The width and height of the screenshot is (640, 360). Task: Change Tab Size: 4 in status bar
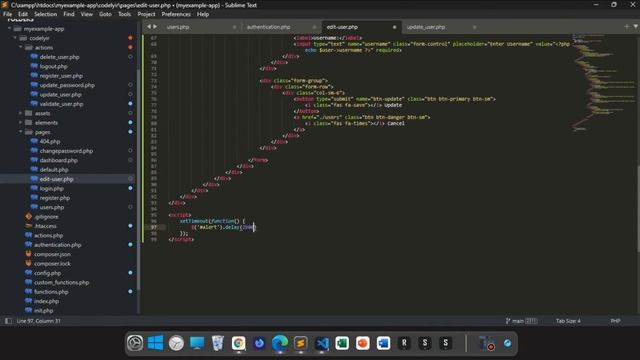pyautogui.click(x=568, y=321)
